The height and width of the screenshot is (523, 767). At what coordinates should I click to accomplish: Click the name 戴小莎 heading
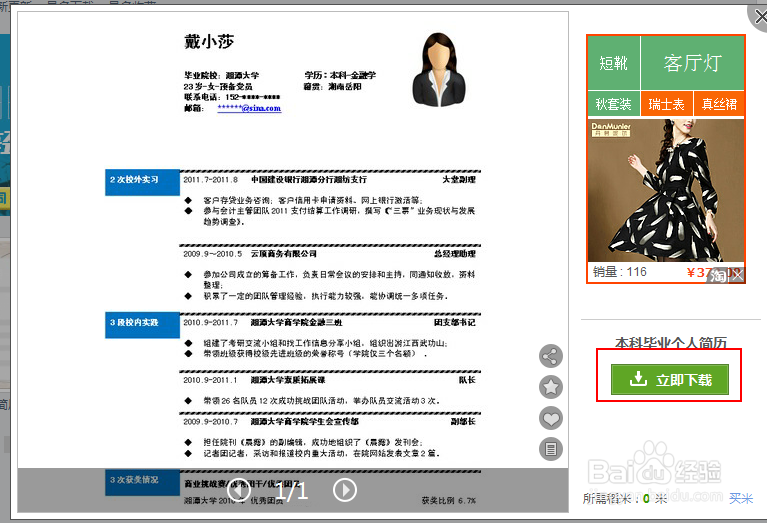click(209, 42)
